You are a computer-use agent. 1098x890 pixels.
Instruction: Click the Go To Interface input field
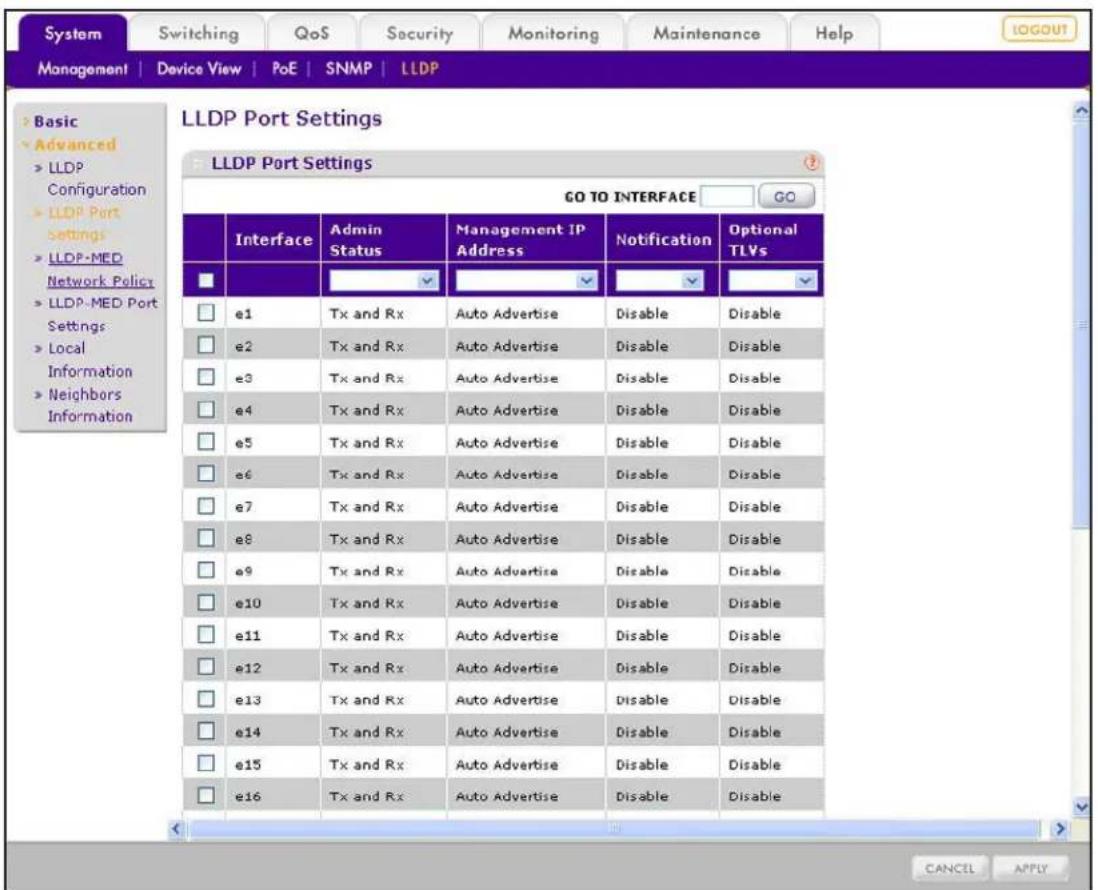(x=727, y=197)
